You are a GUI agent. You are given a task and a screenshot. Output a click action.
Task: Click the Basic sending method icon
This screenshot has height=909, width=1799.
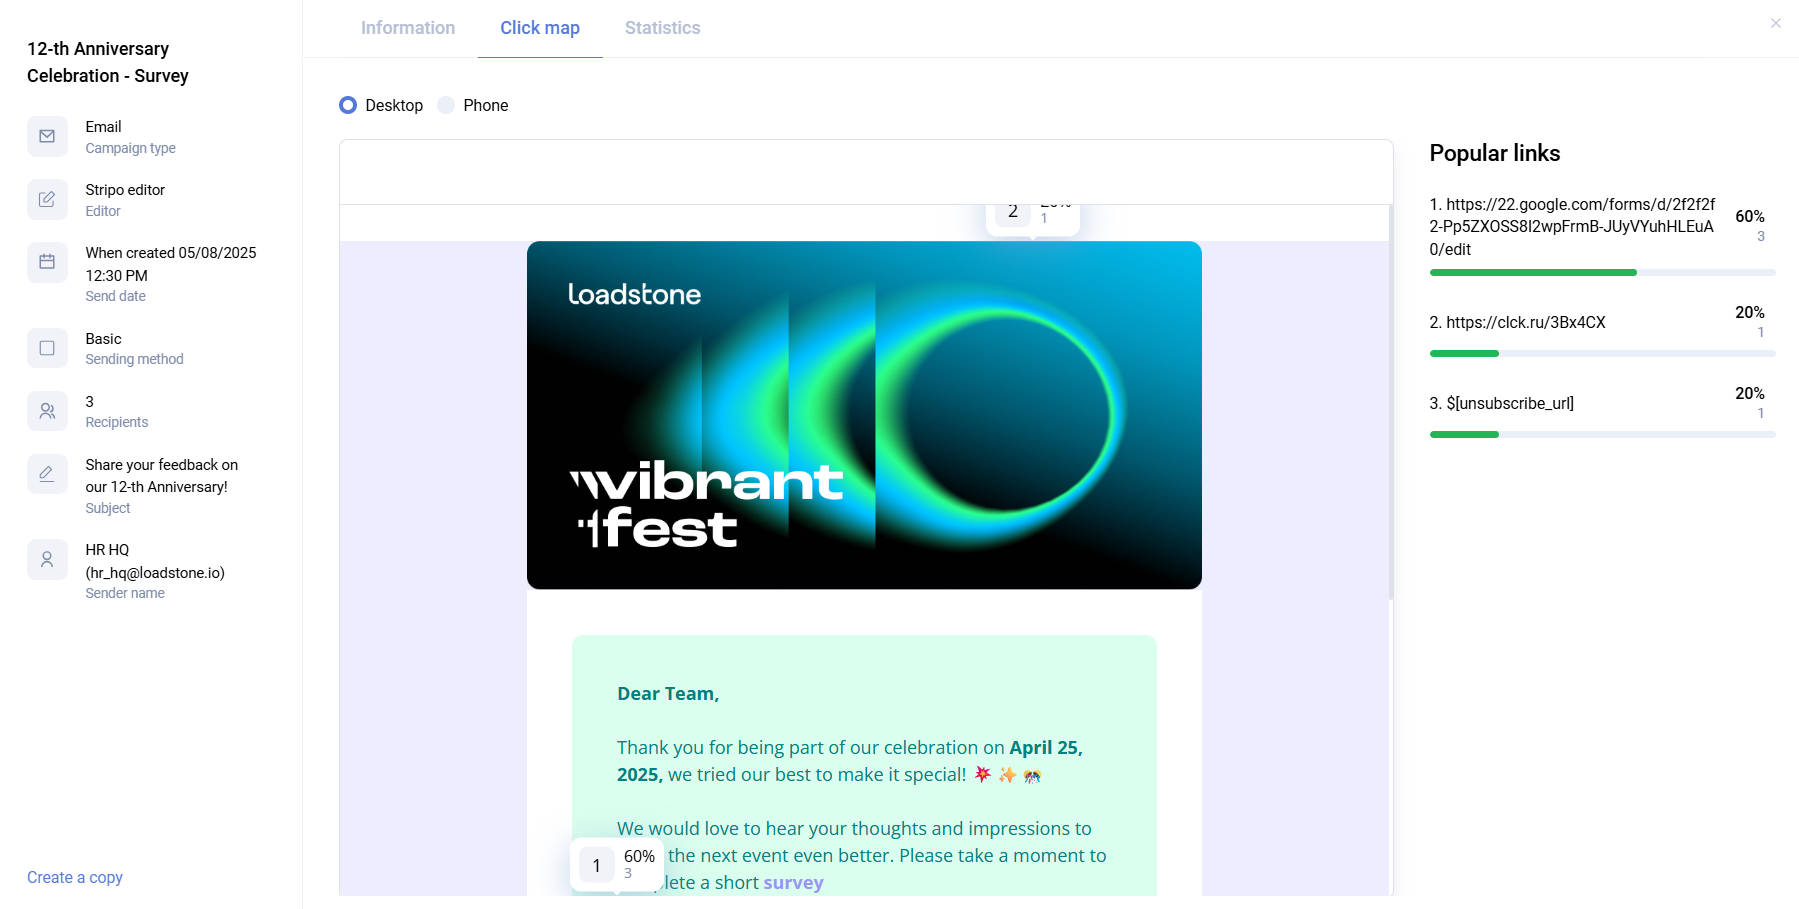coord(47,348)
